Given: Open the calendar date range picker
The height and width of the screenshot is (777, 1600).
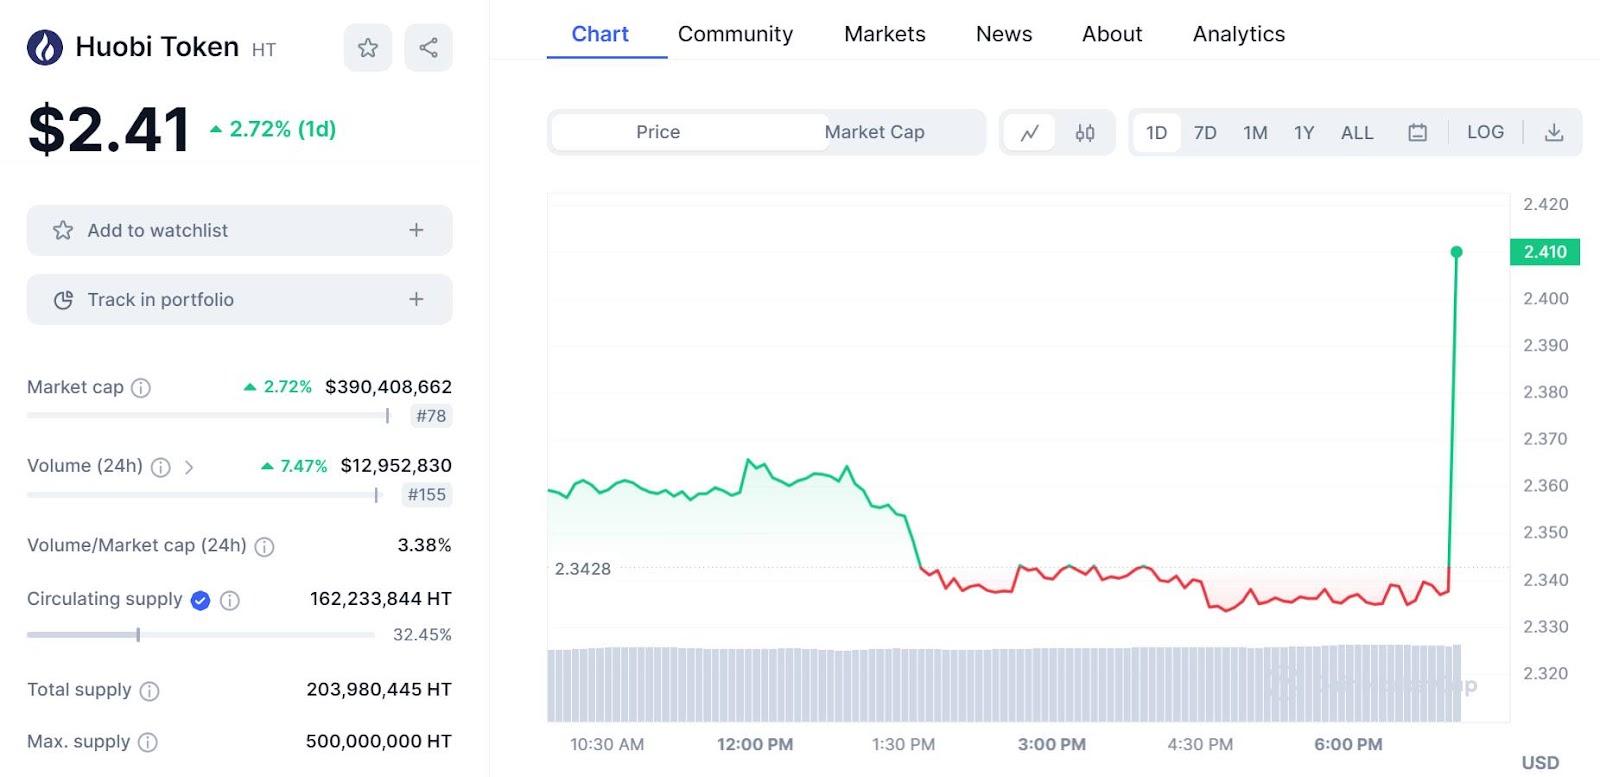Looking at the screenshot, I should click(1417, 133).
